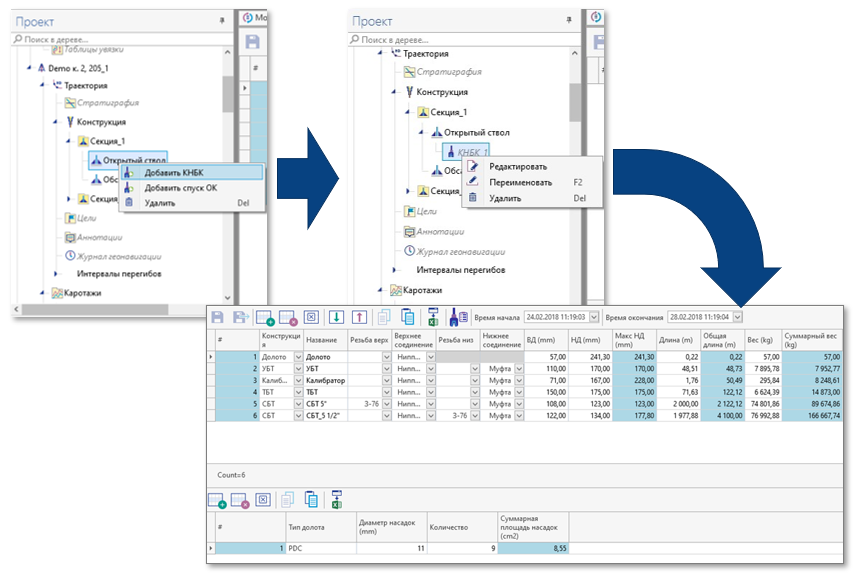Open the Время окончания date dropdown
860x583 pixels.
pyautogui.click(x=738, y=317)
